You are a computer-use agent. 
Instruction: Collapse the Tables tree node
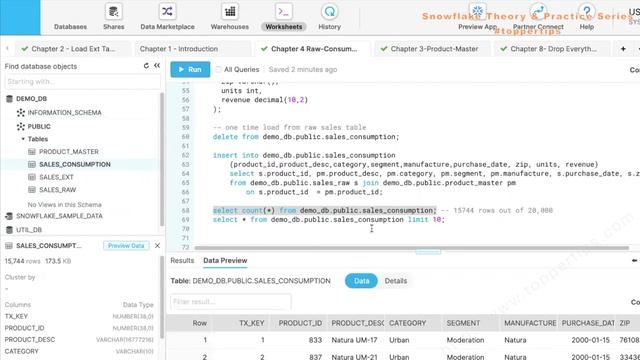[x=23, y=139]
